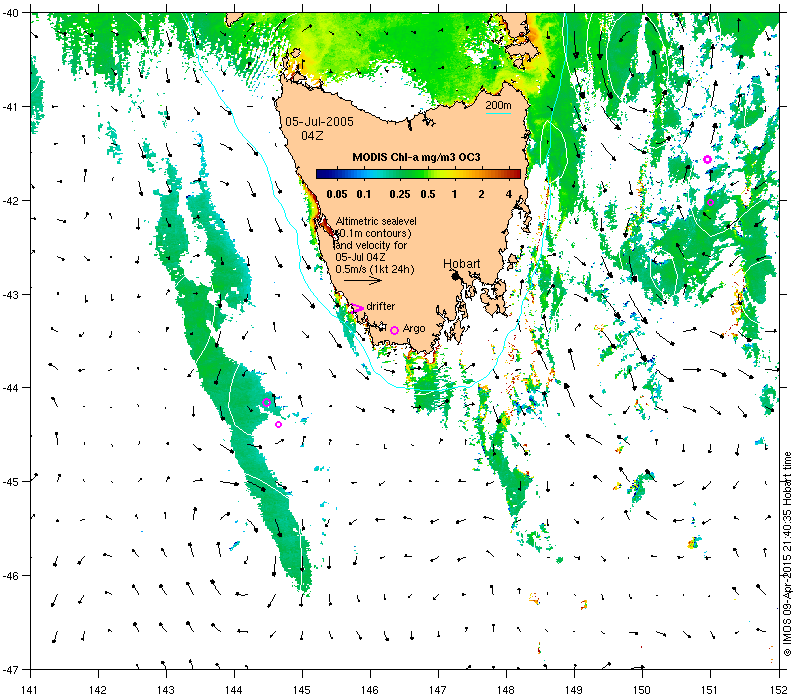The height and width of the screenshot is (700, 800).
Task: Click the latitude label -41
Action: click(9, 107)
